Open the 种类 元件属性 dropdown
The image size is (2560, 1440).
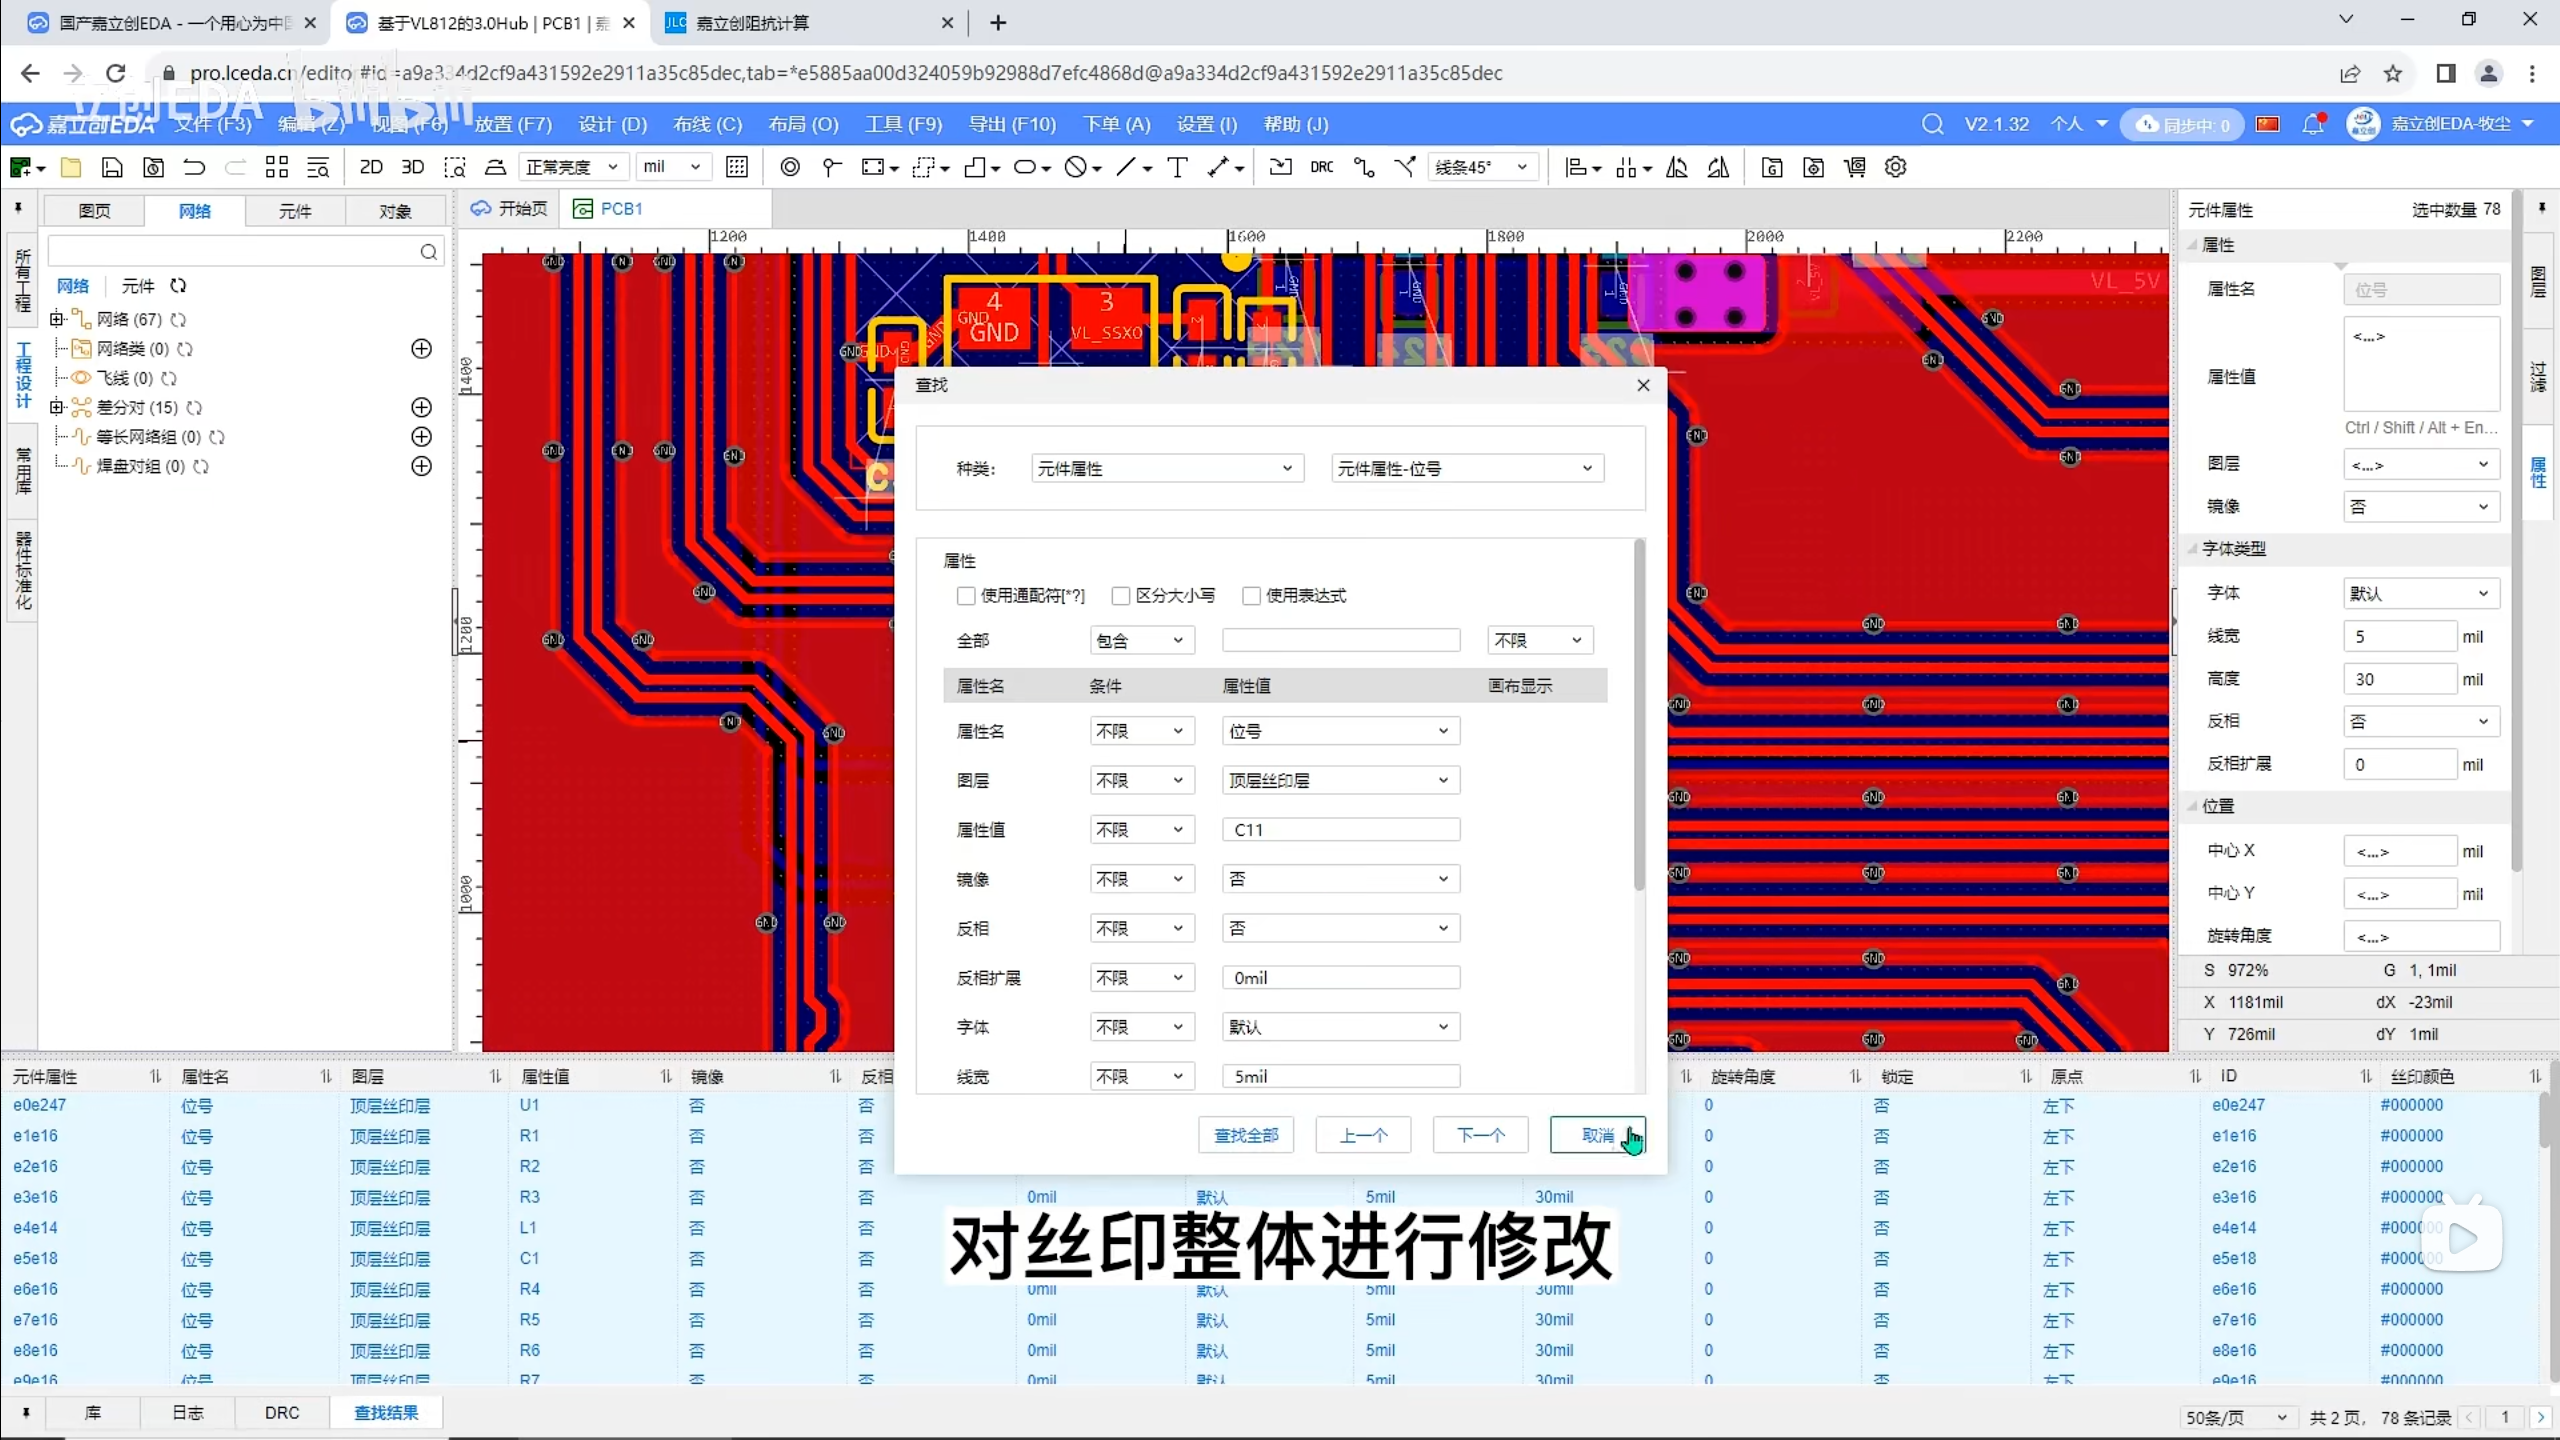[x=1166, y=468]
